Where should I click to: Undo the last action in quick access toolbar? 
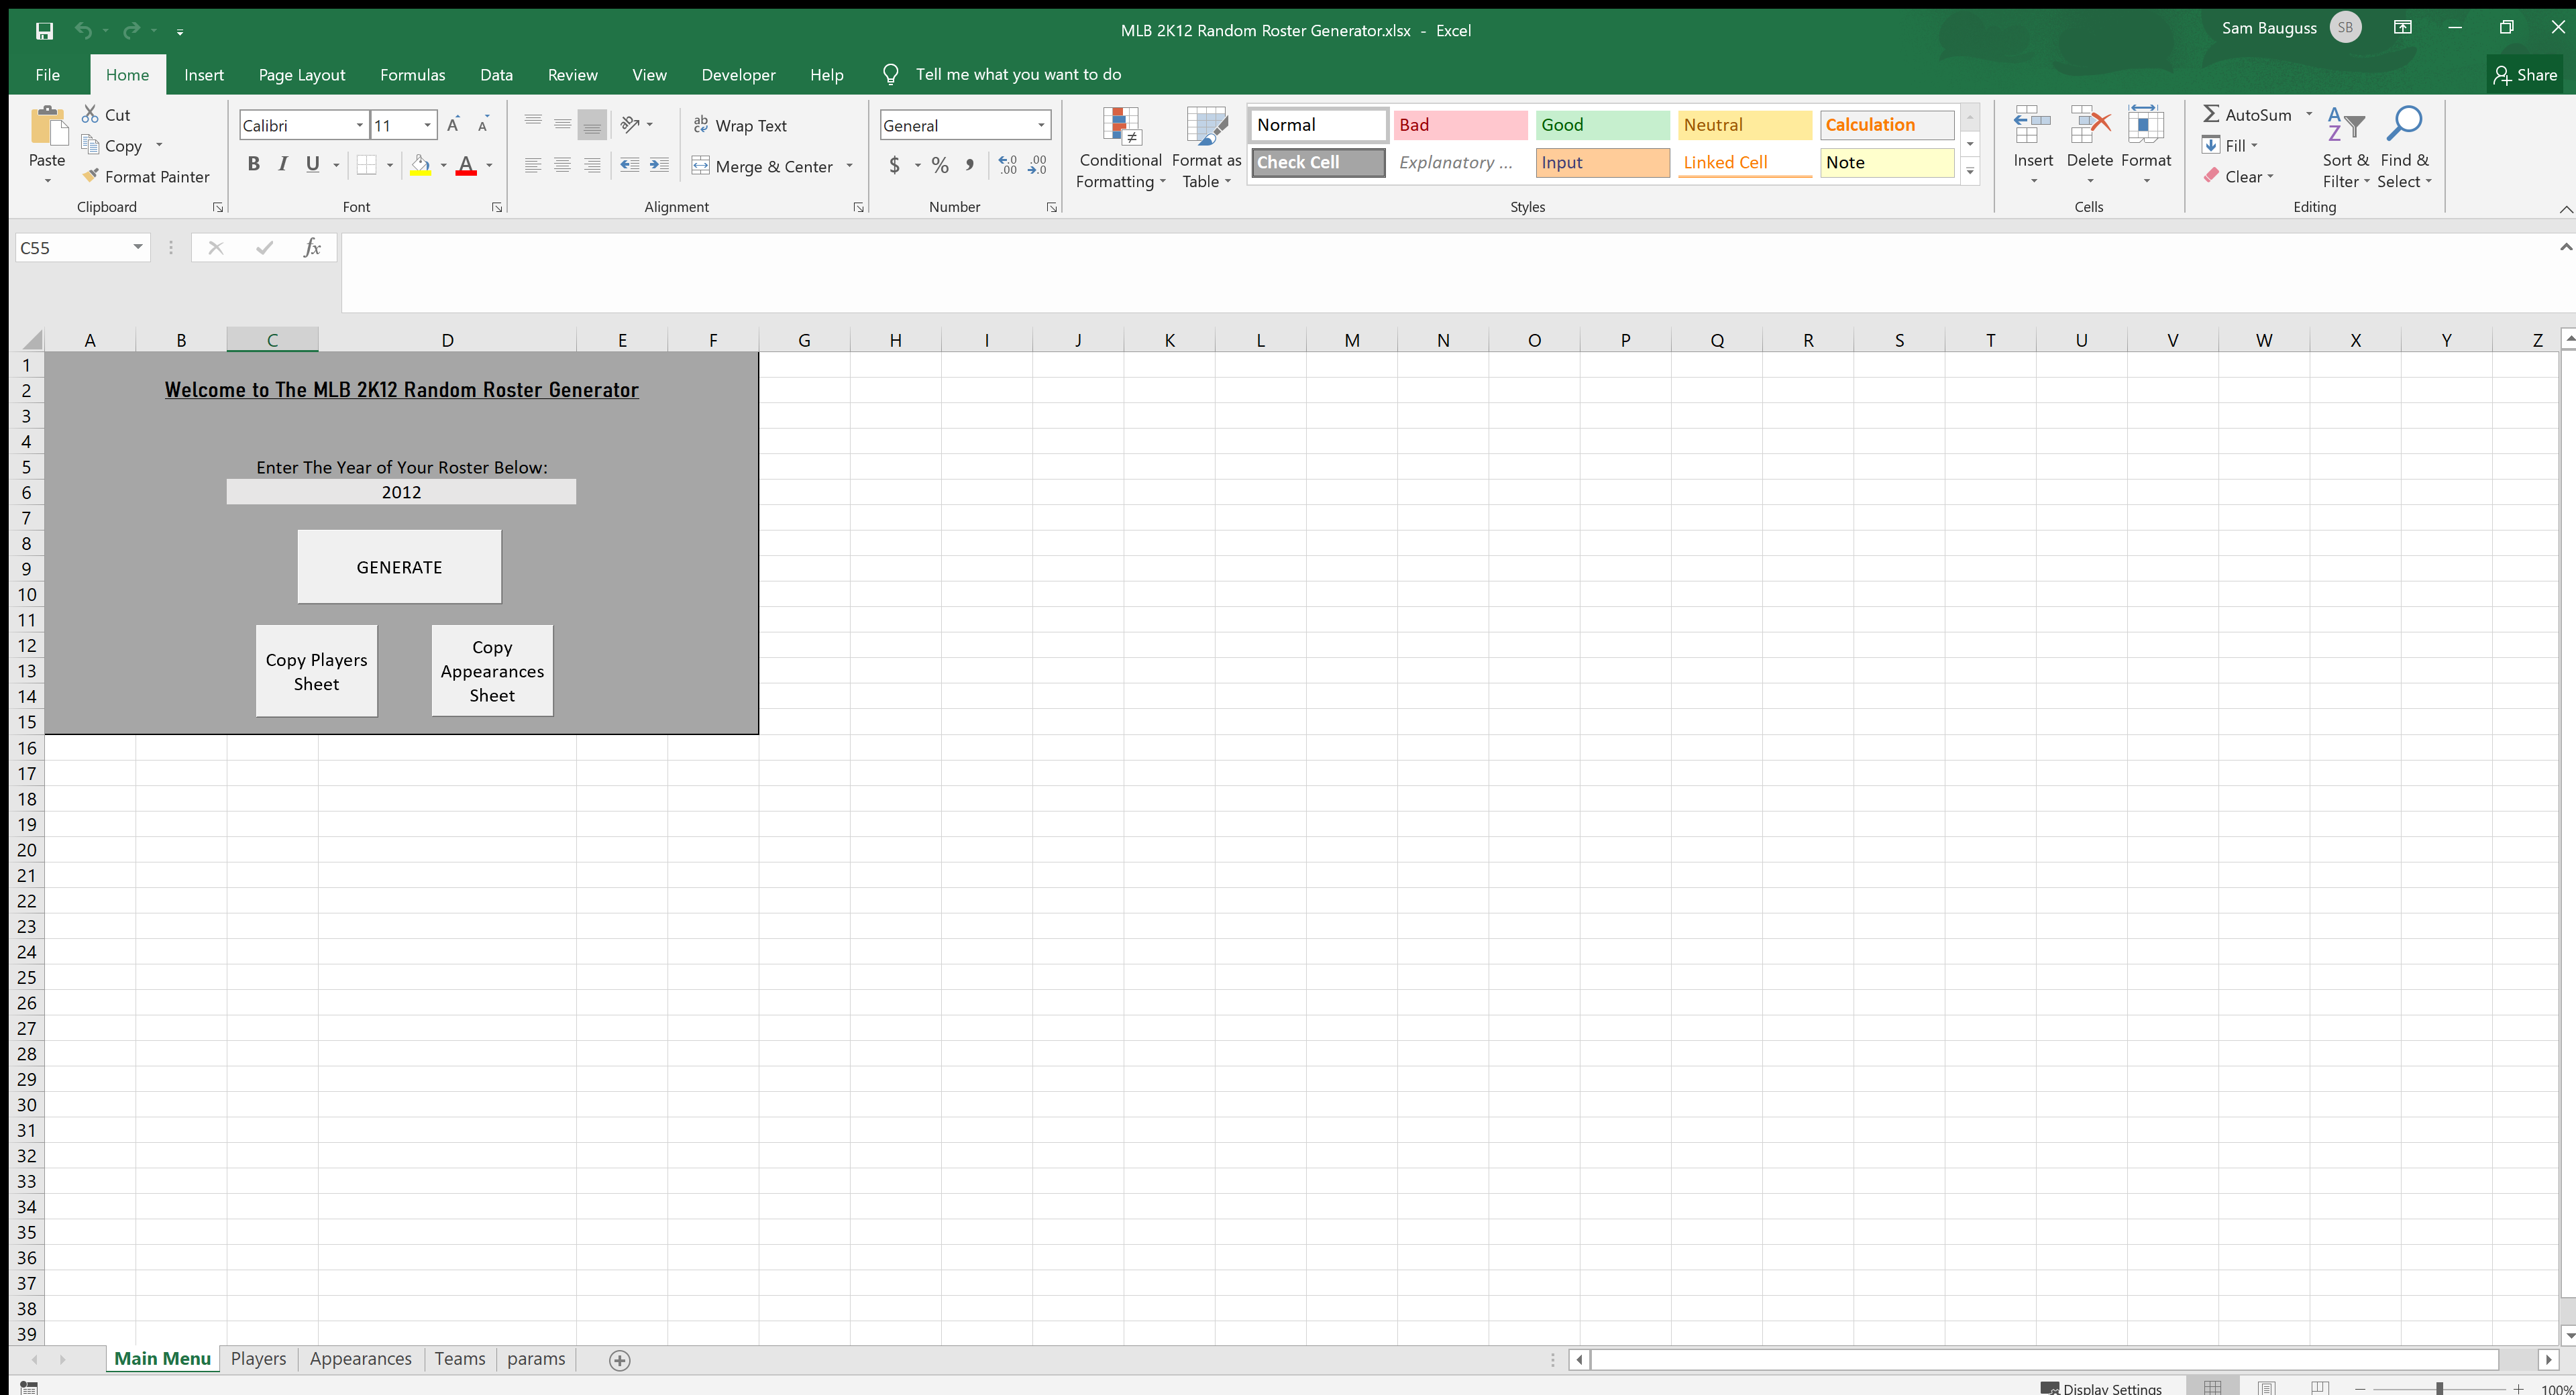tap(83, 31)
